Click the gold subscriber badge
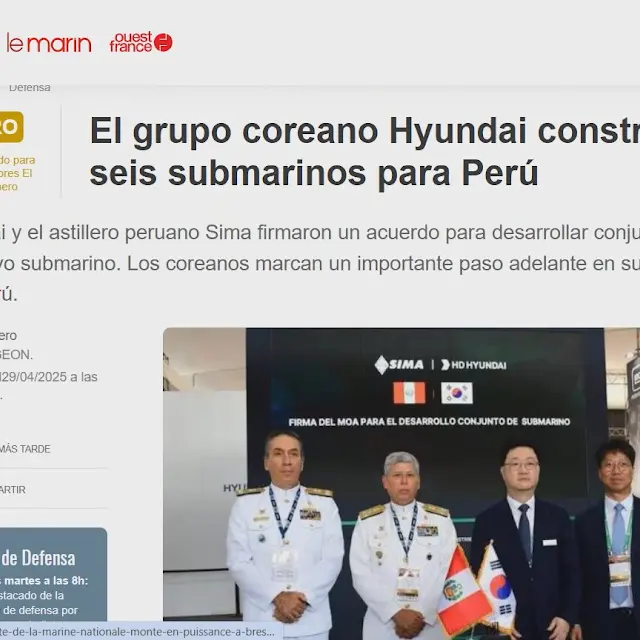Screen dimensions: 640x640 coord(10,127)
